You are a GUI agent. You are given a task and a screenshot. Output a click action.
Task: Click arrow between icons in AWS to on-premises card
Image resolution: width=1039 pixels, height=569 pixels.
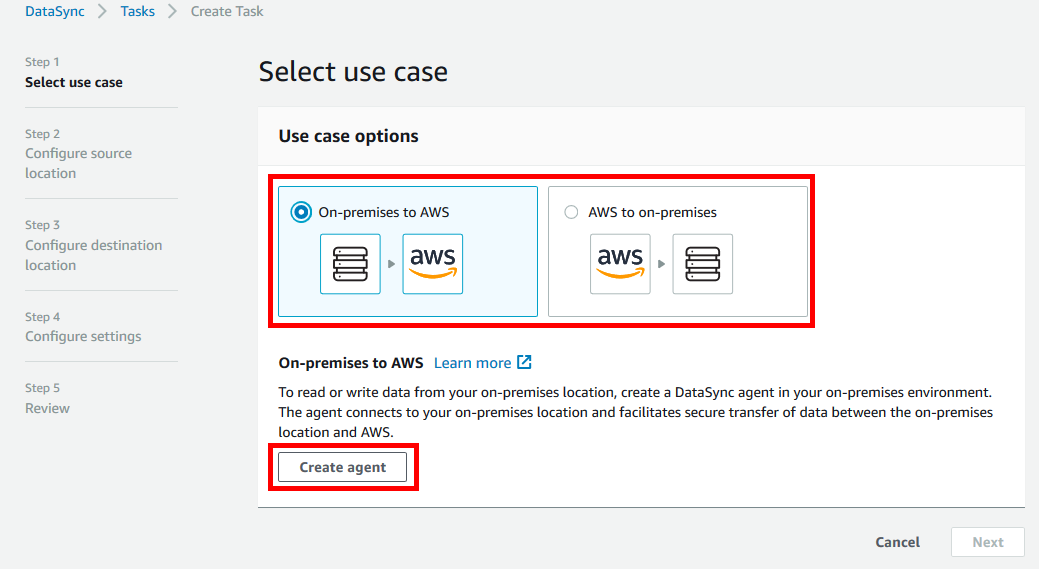pyautogui.click(x=661, y=265)
